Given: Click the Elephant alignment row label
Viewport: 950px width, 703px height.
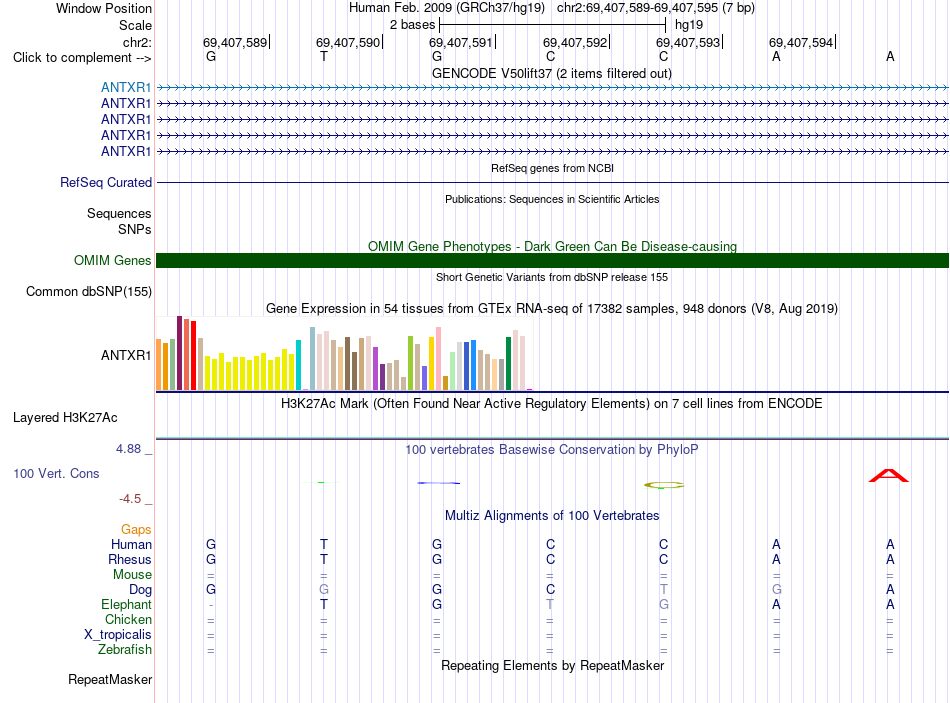Looking at the screenshot, I should tap(126, 604).
